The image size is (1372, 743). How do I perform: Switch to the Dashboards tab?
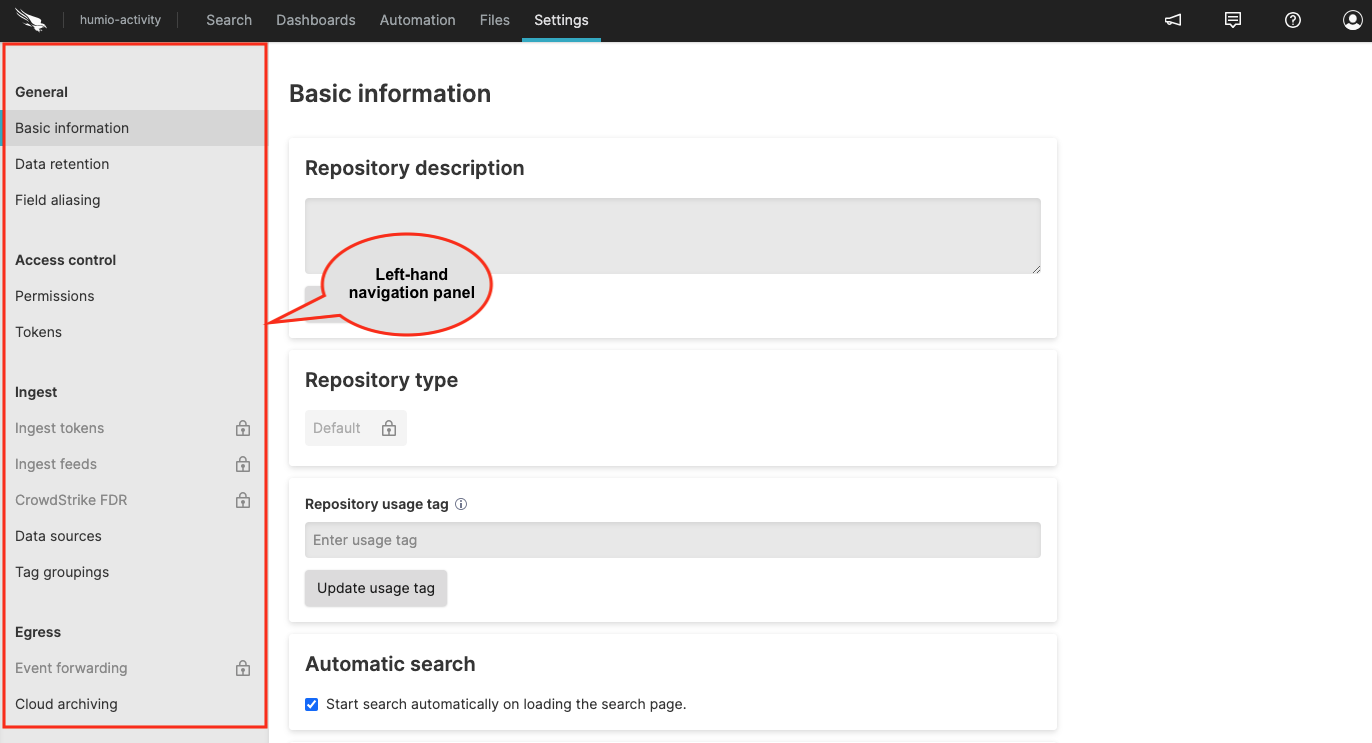coord(315,20)
